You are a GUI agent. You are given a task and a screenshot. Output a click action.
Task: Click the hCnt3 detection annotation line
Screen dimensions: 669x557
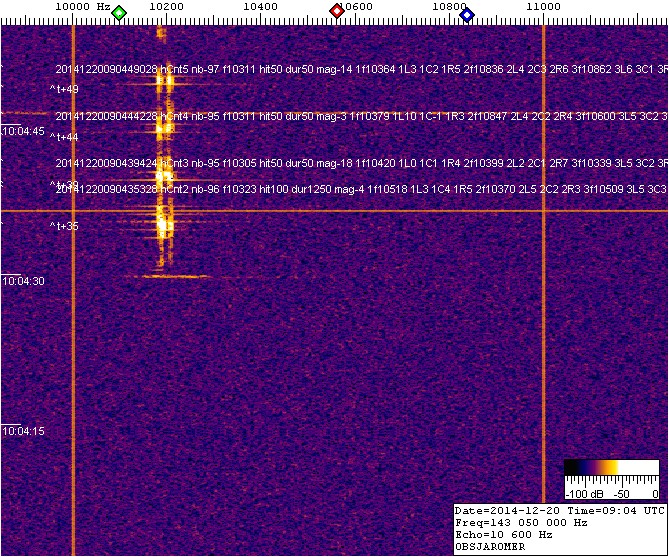point(361,163)
